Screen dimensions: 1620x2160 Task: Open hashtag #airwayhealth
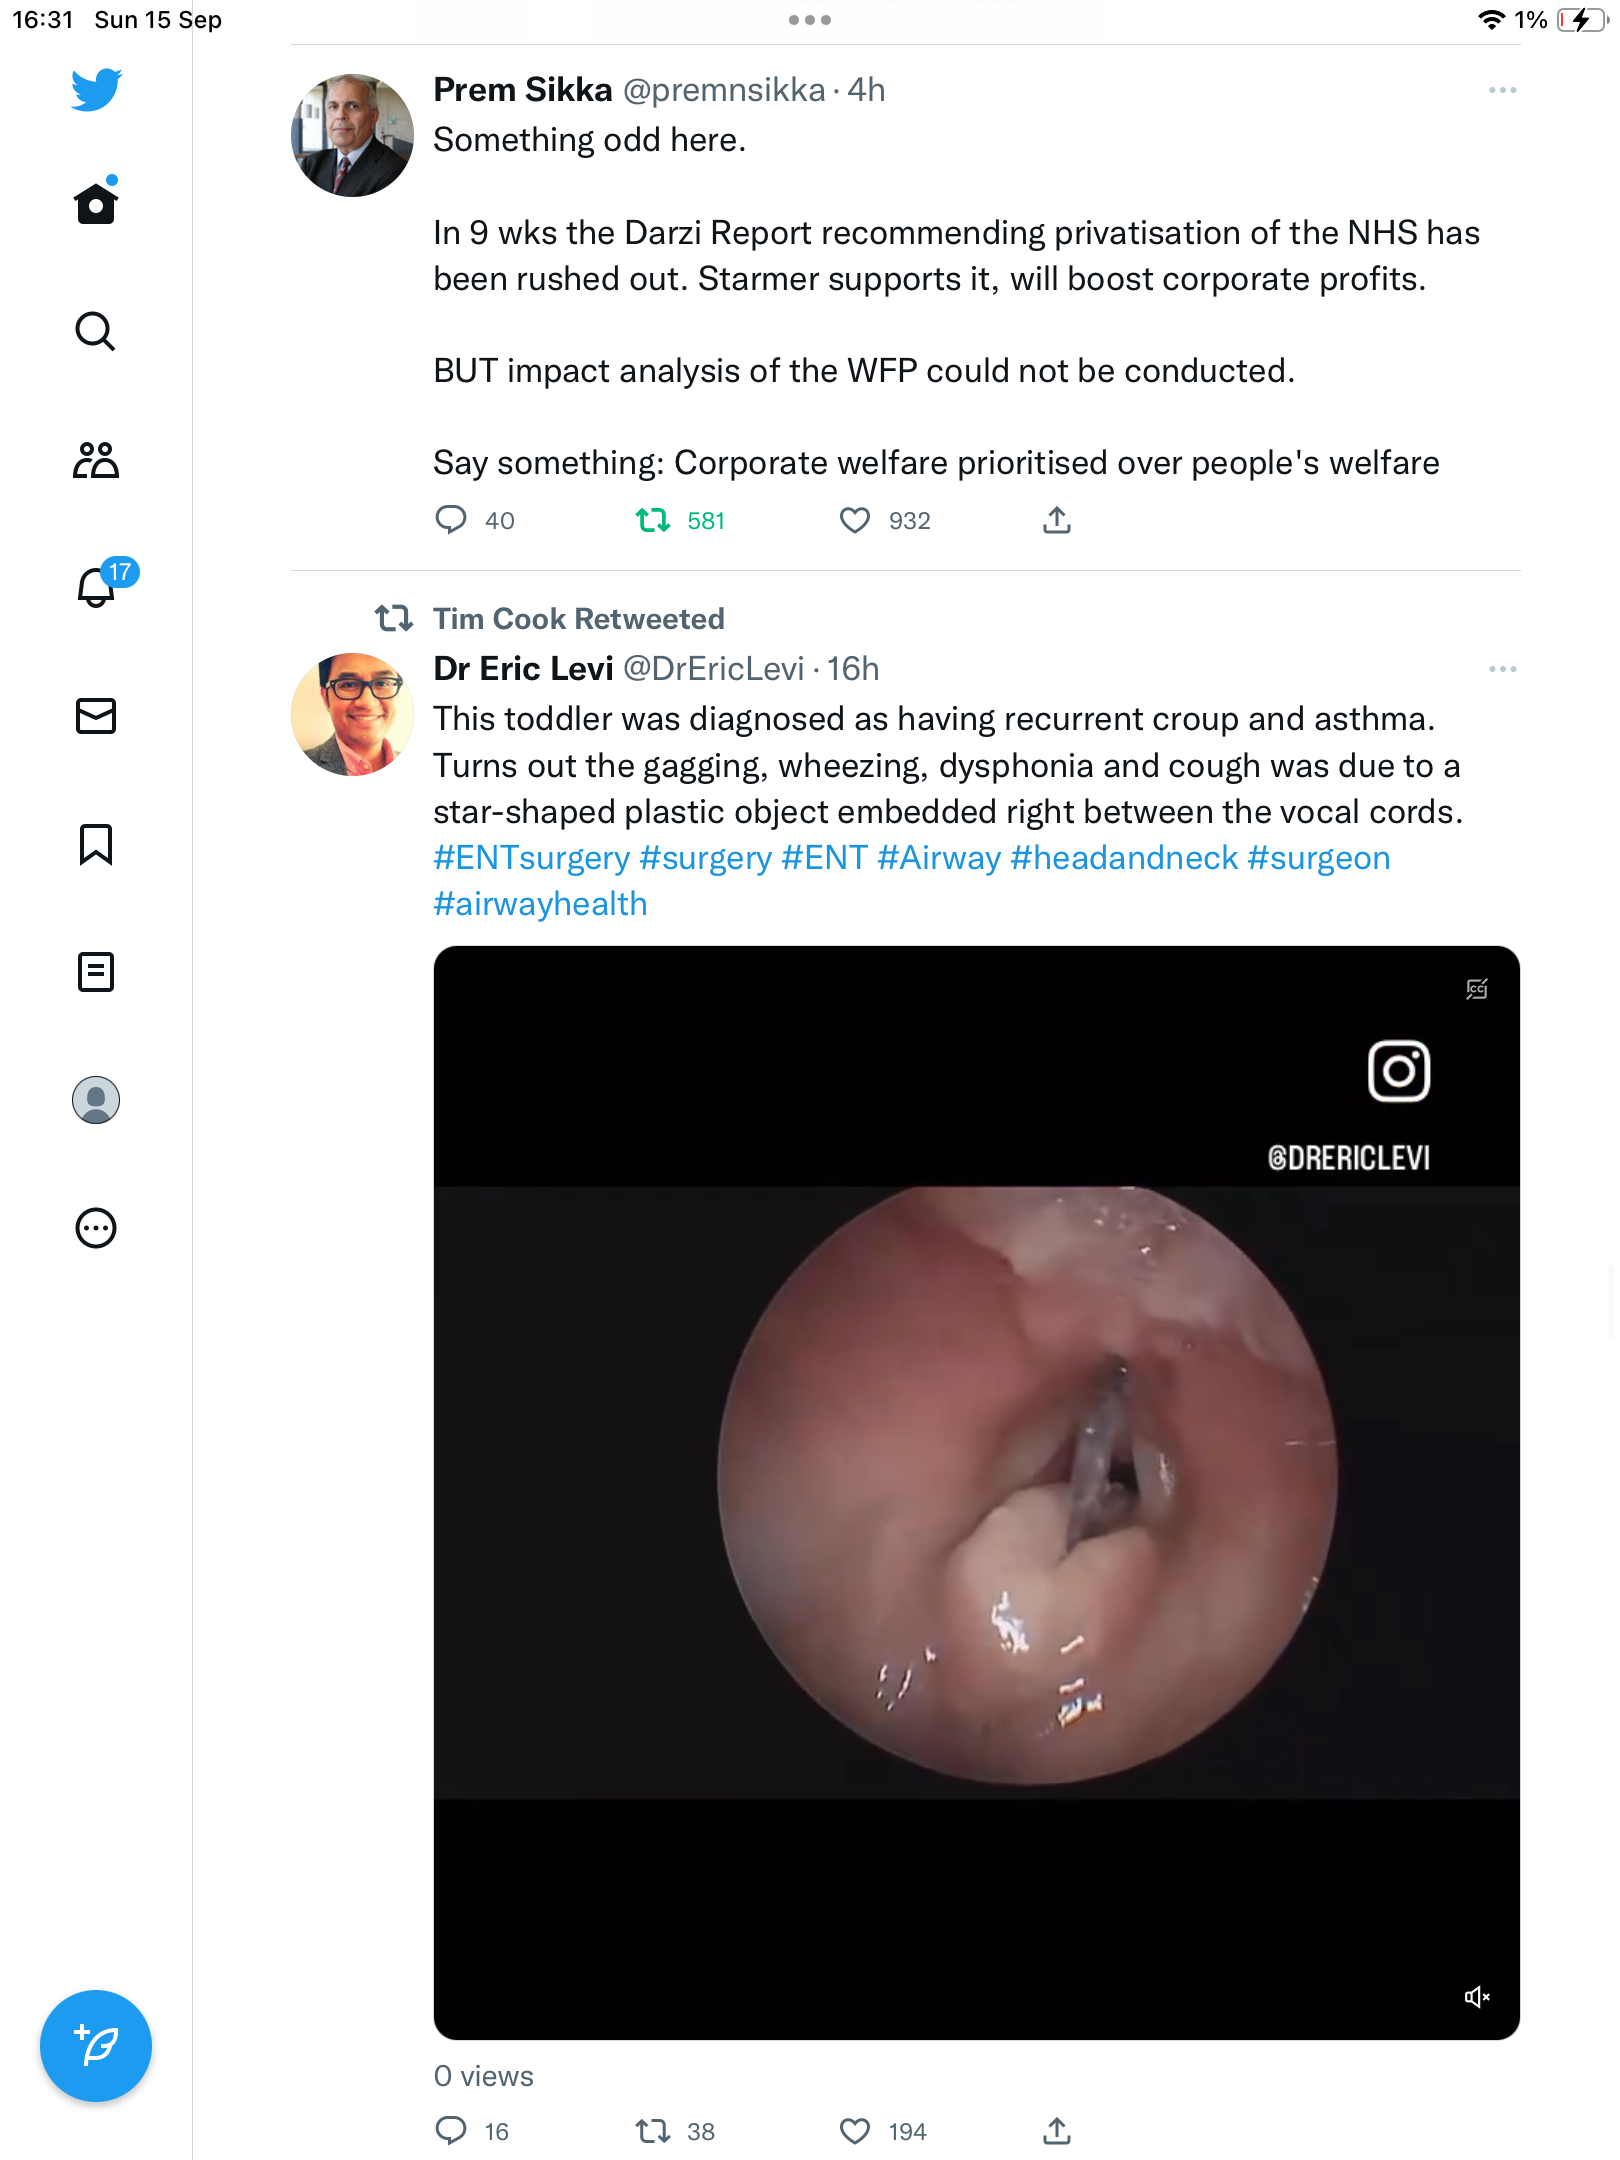point(540,904)
